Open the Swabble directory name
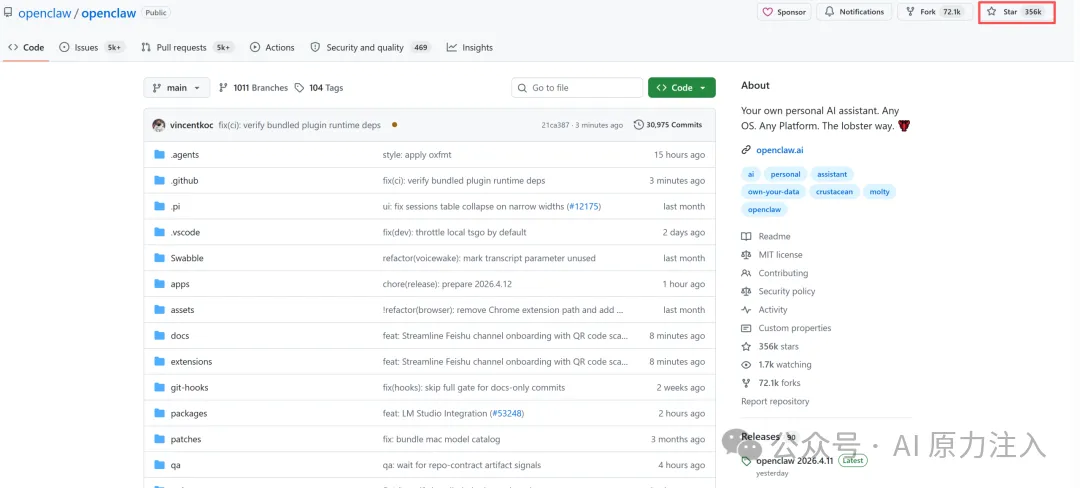1080x488 pixels. pyautogui.click(x=187, y=258)
